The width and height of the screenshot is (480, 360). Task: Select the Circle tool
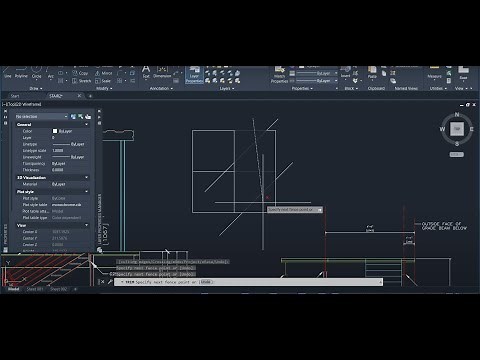(36, 72)
